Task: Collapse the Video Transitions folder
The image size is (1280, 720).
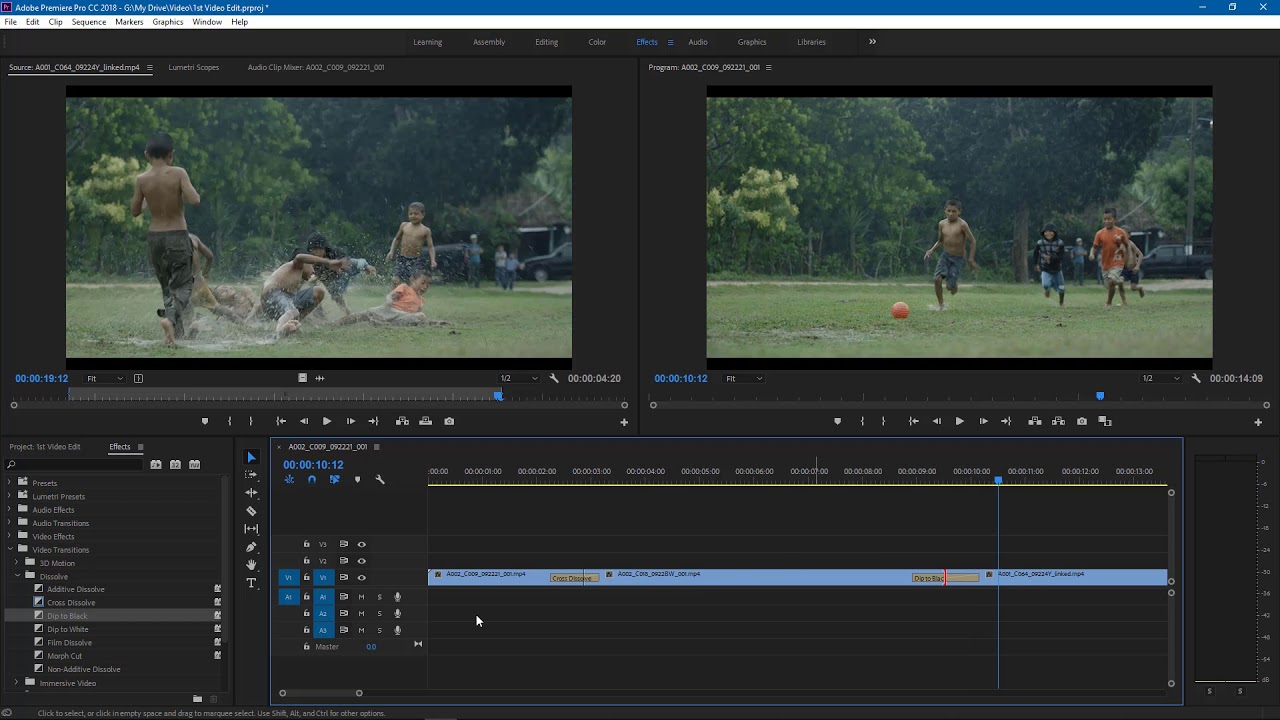Action: coord(10,549)
